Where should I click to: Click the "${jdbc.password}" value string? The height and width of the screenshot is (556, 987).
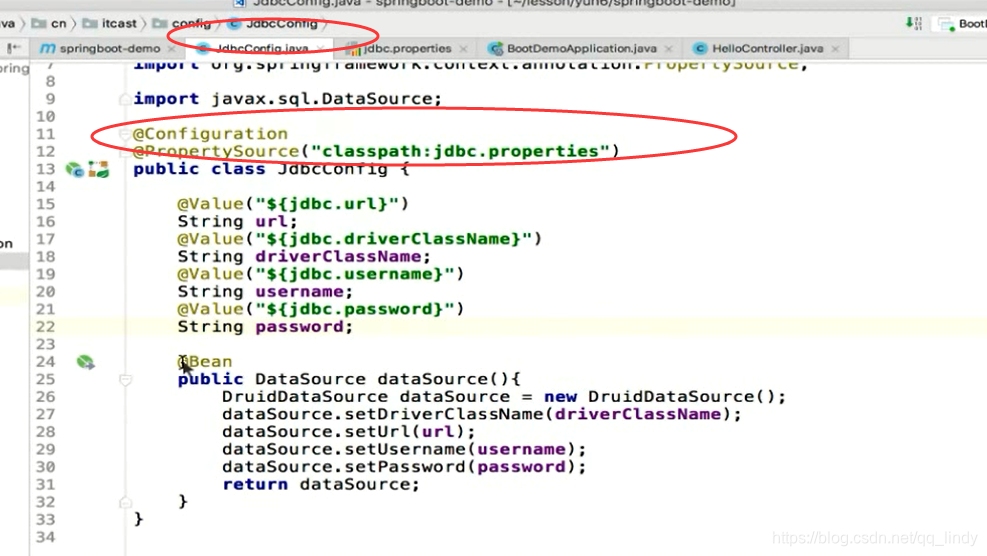(x=354, y=310)
